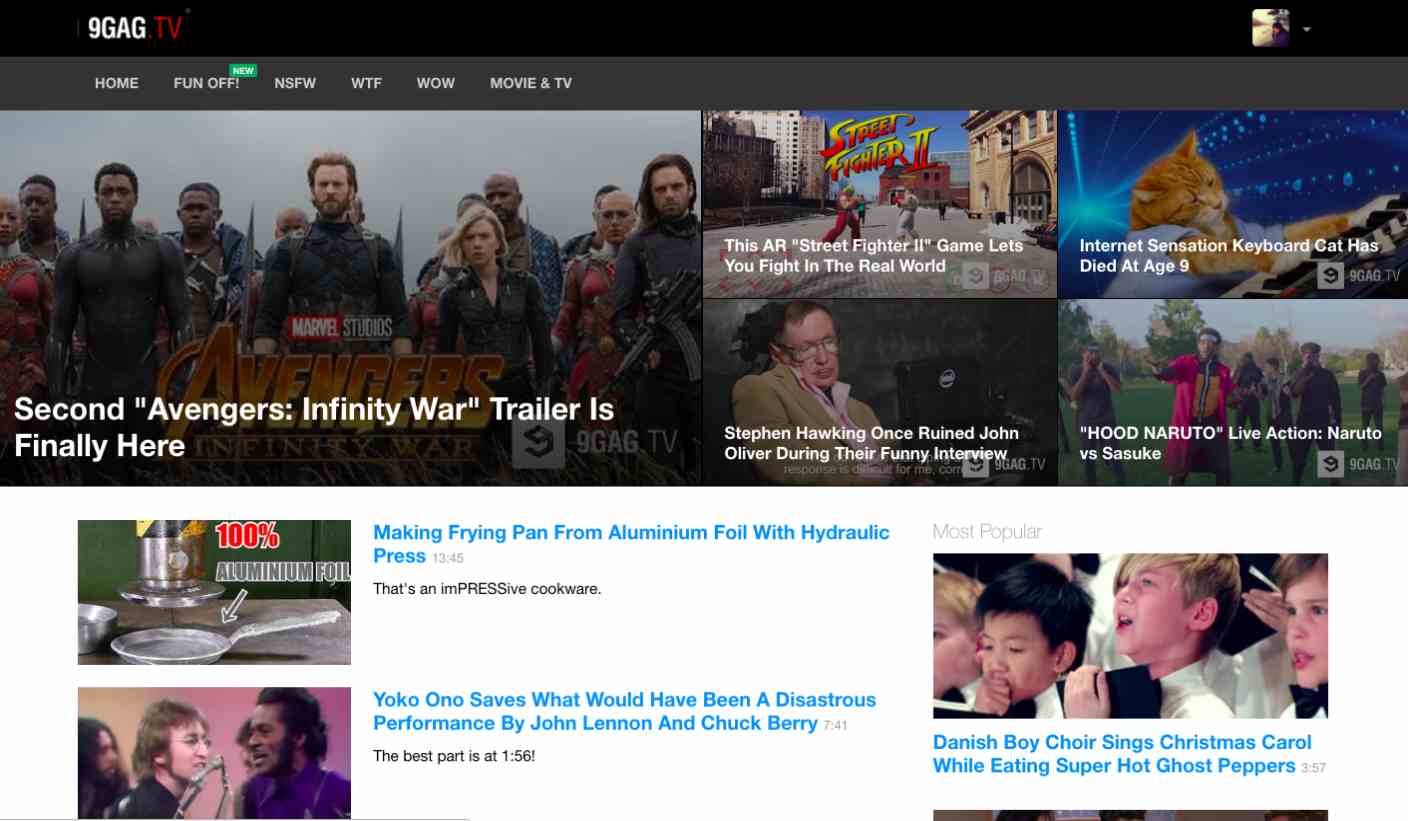Click the Danish boy choir thumbnail

coord(1130,636)
